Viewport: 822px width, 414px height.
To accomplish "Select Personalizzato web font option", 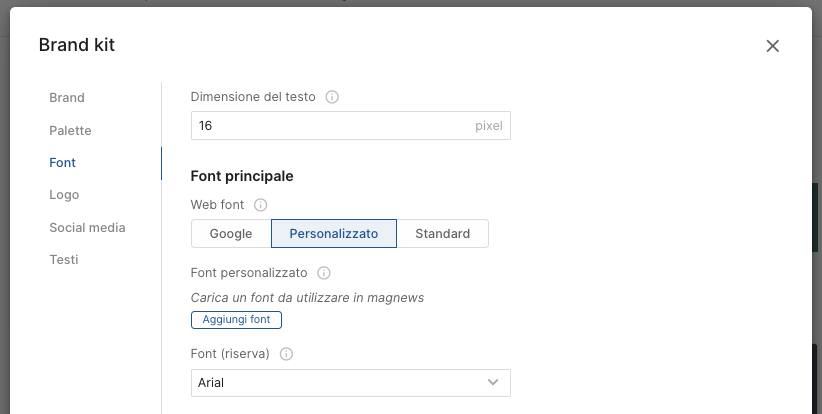I will click(334, 234).
